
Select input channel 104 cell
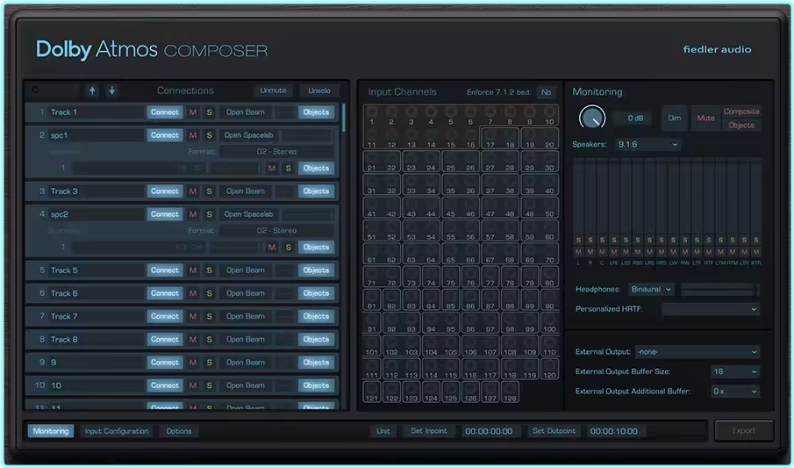[431, 346]
